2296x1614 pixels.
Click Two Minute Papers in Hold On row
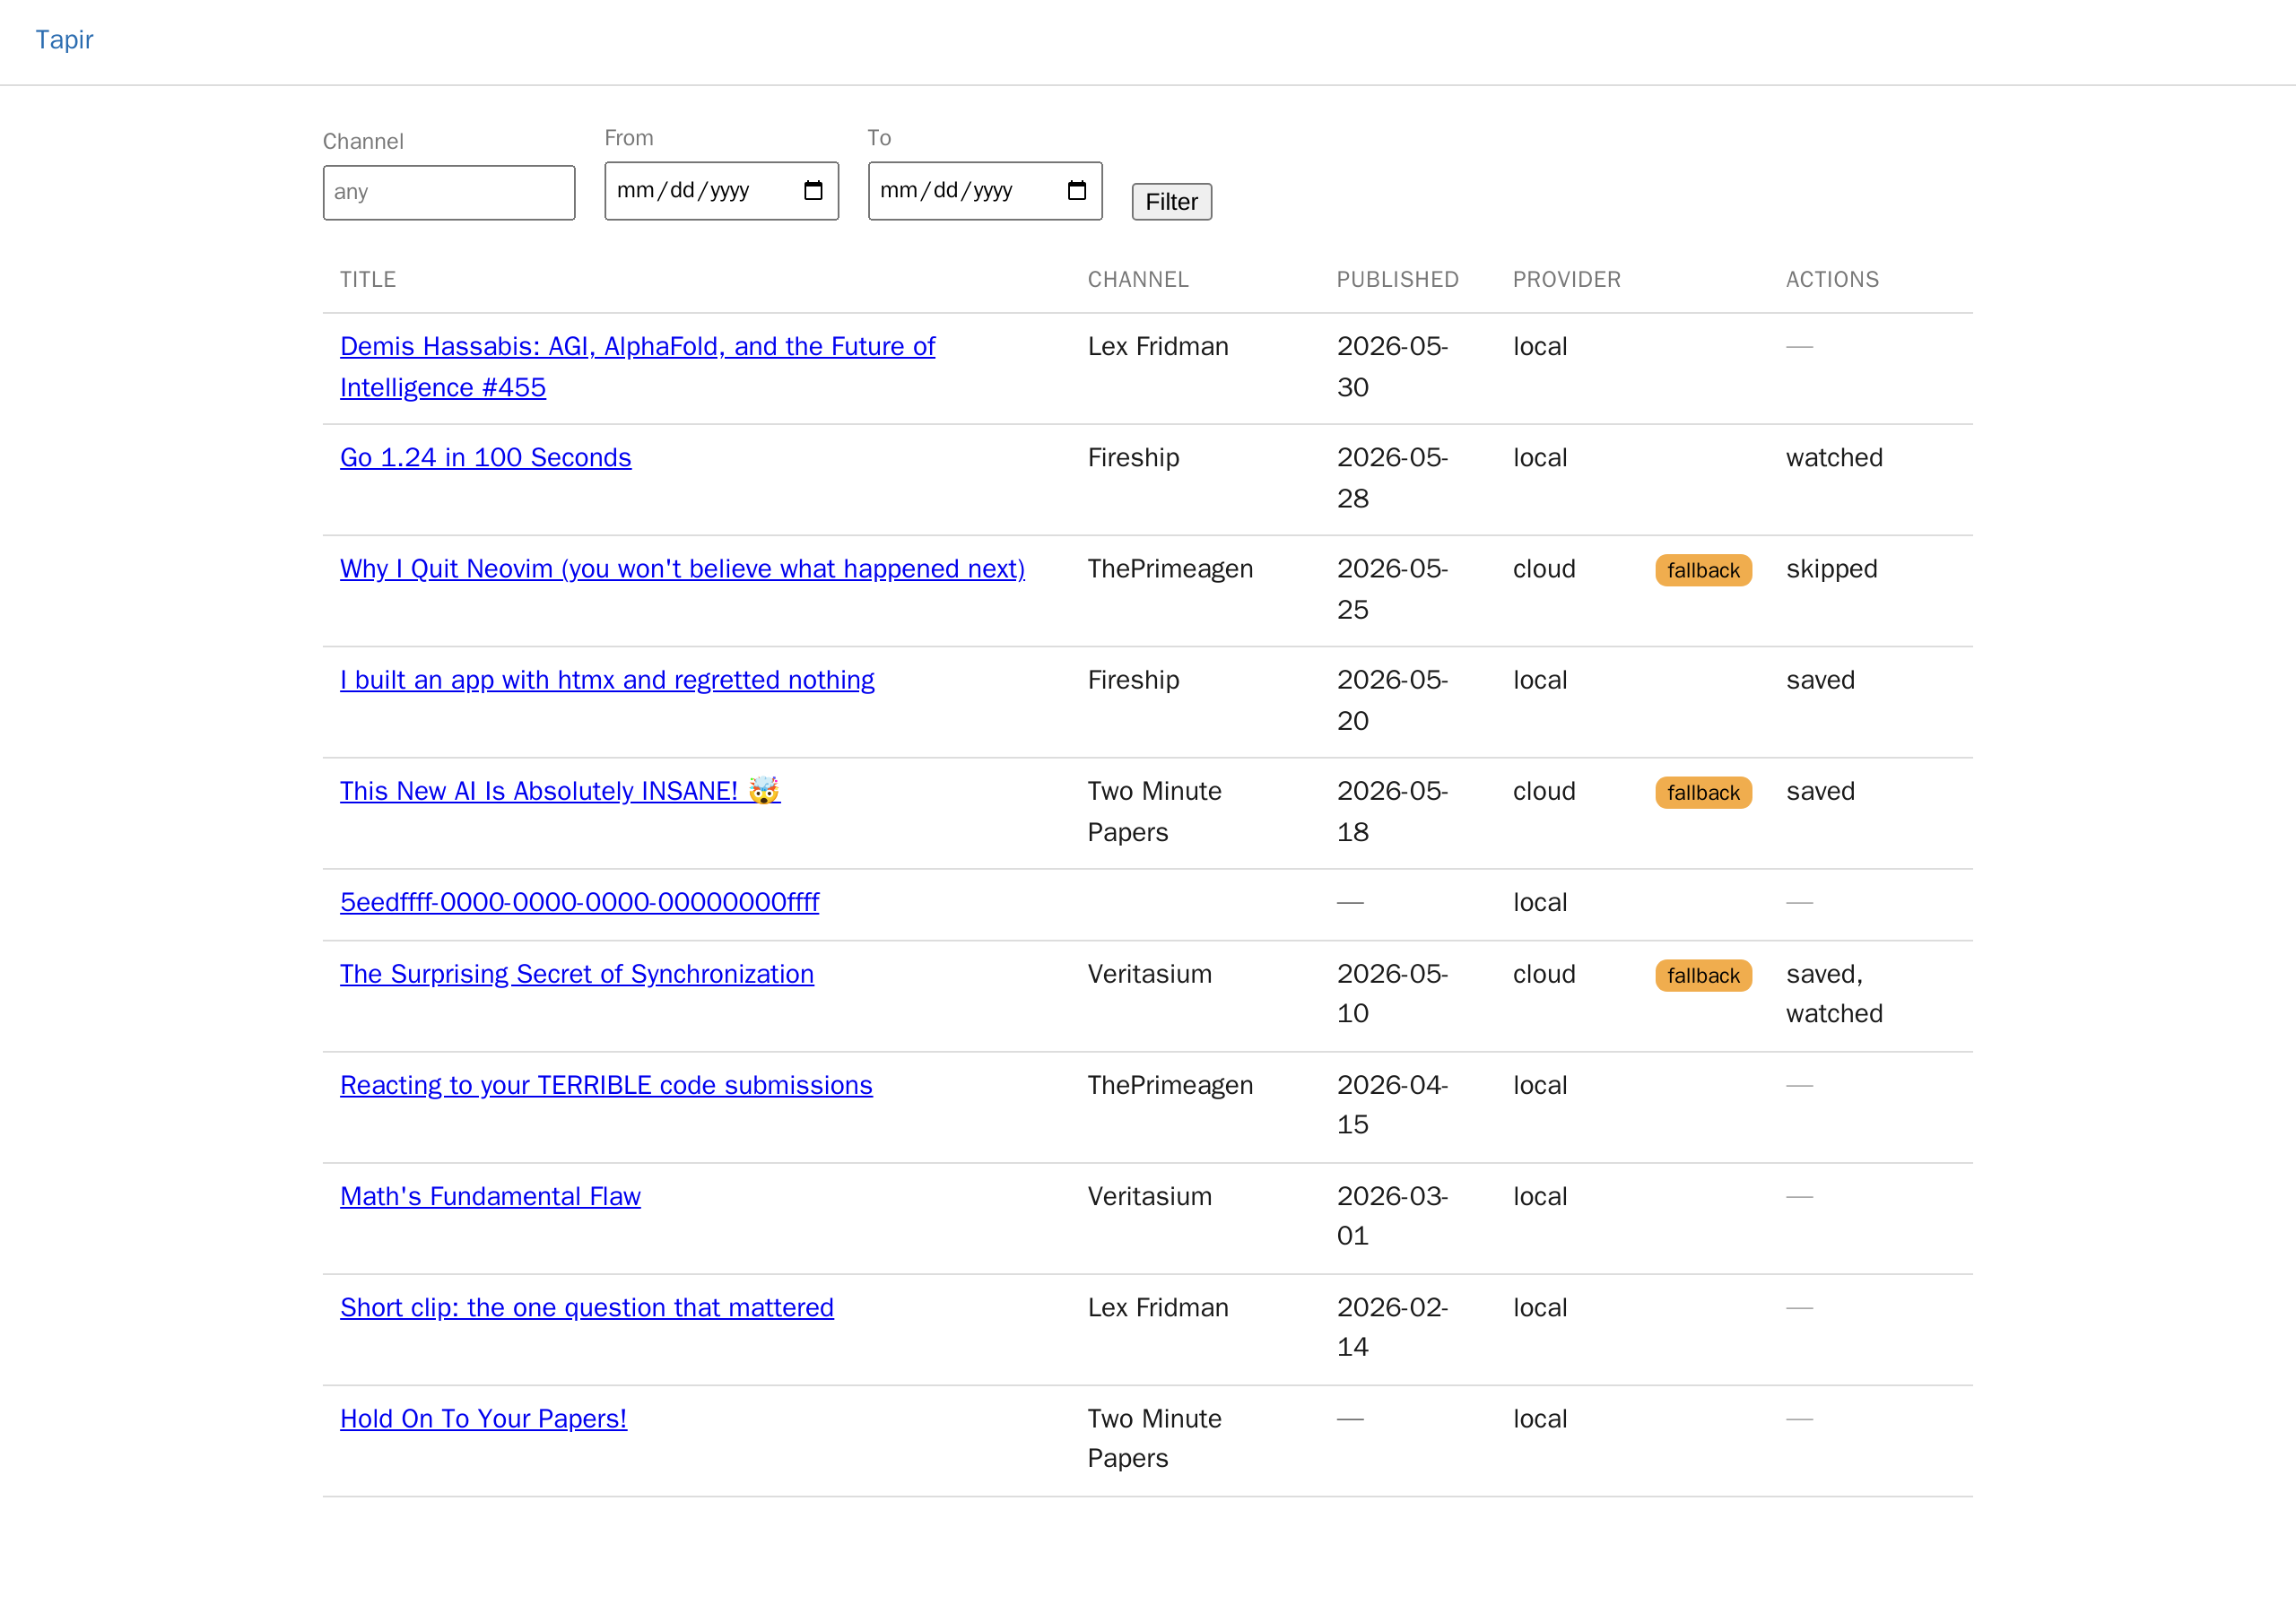point(1154,1437)
